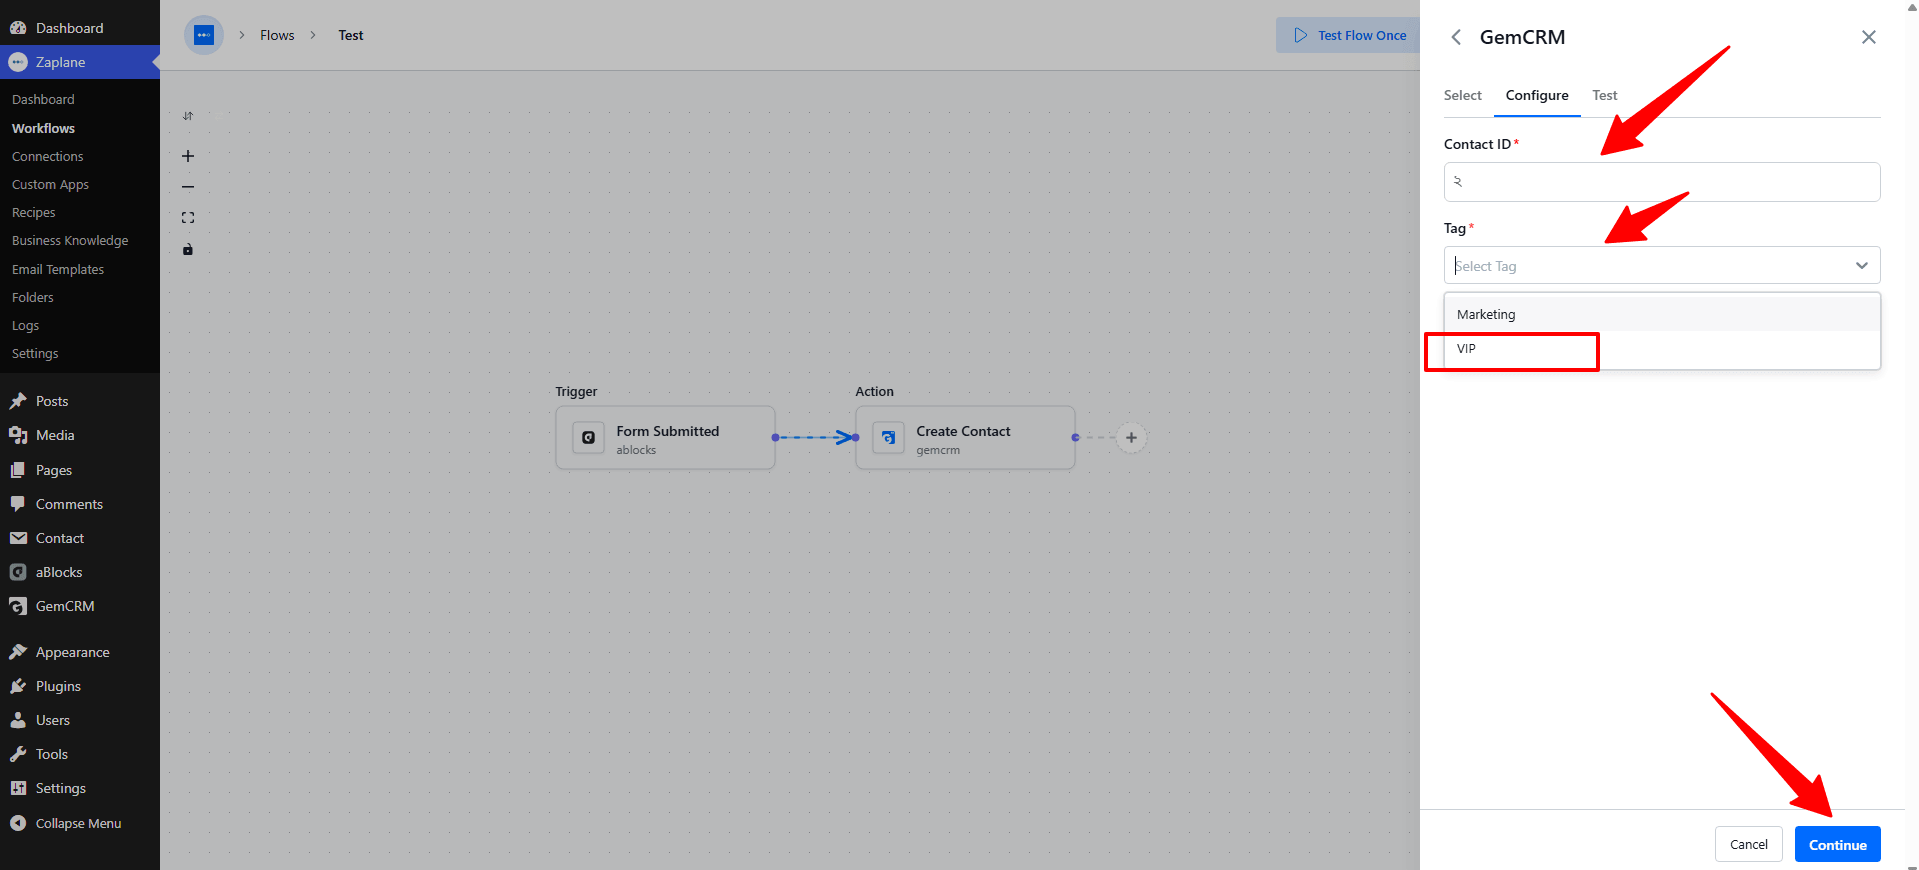The height and width of the screenshot is (870, 1919).
Task: Click the Users person icon
Action: [x=18, y=720]
